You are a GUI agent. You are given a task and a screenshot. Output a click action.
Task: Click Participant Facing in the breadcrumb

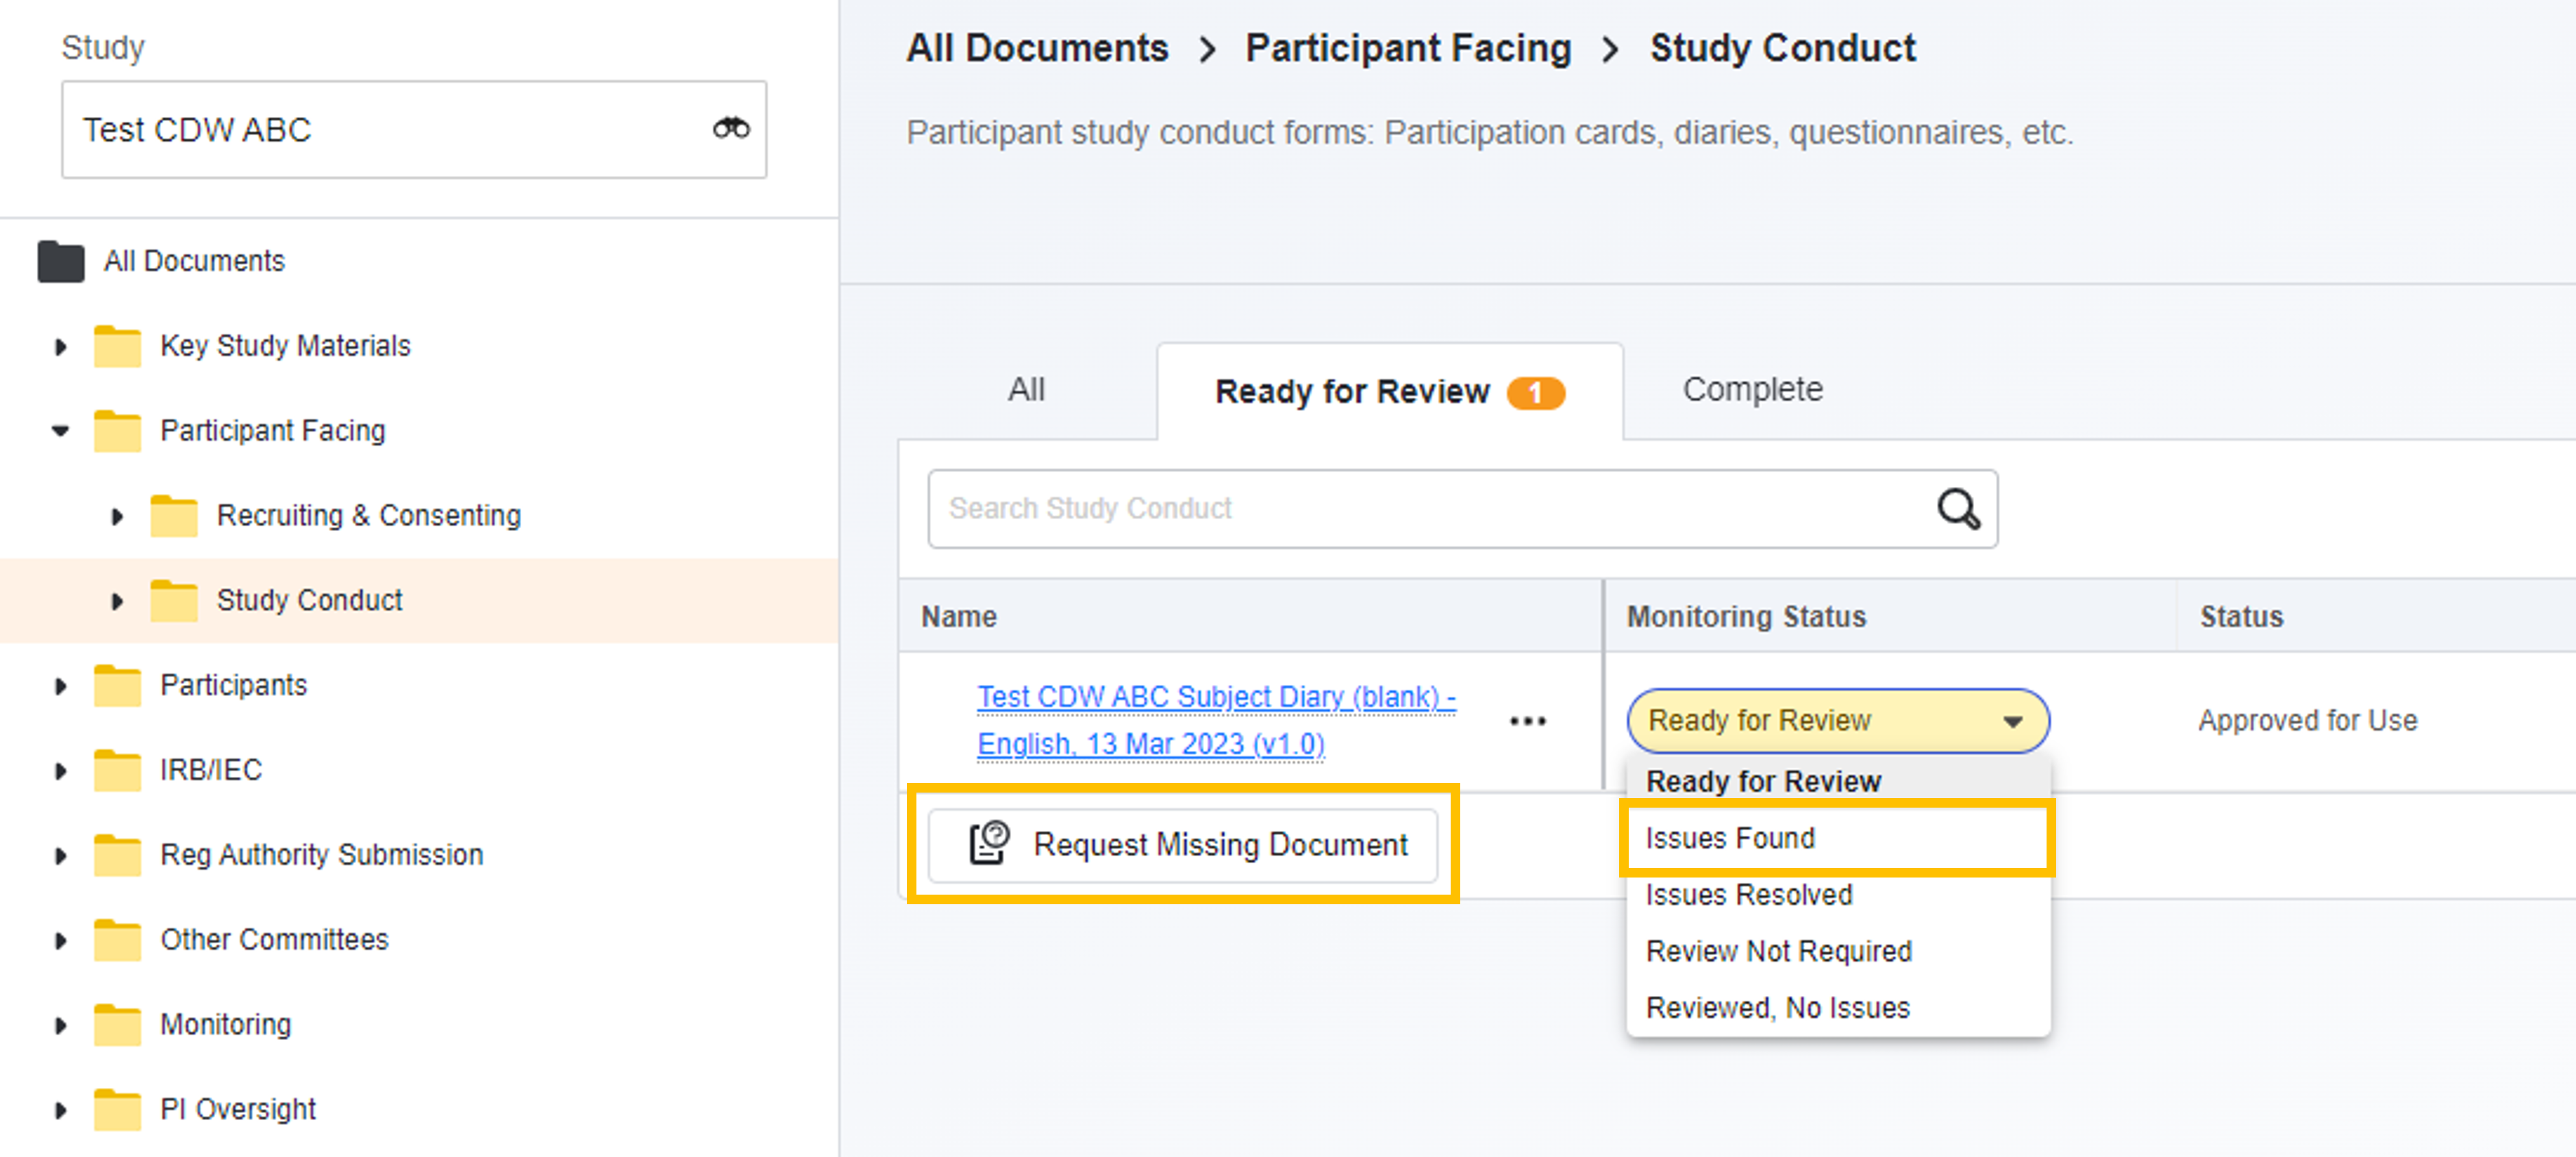coord(1407,48)
